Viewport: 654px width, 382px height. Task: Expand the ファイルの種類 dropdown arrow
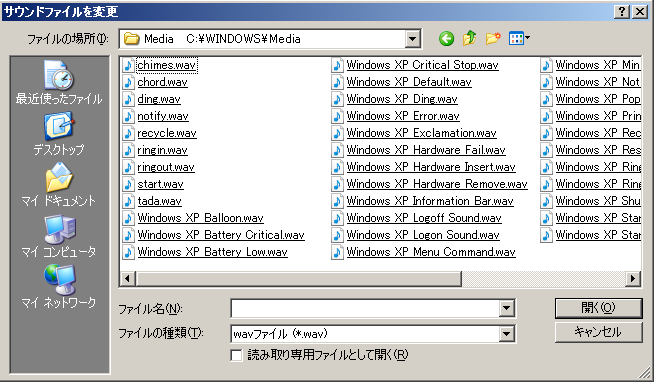pyautogui.click(x=506, y=334)
